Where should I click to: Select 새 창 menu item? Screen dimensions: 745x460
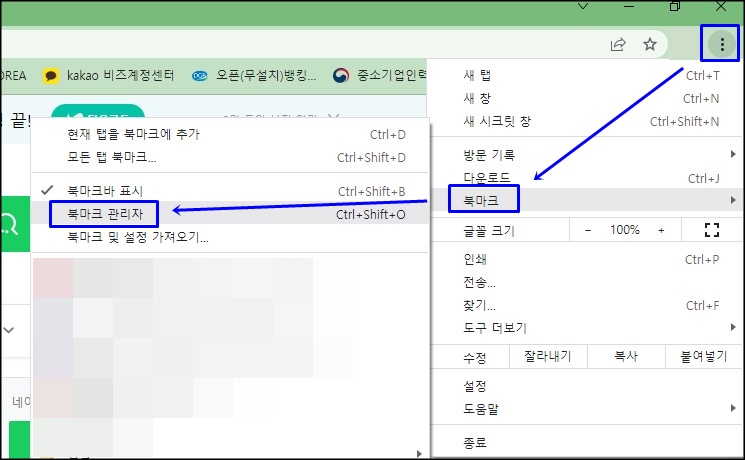tap(587, 98)
